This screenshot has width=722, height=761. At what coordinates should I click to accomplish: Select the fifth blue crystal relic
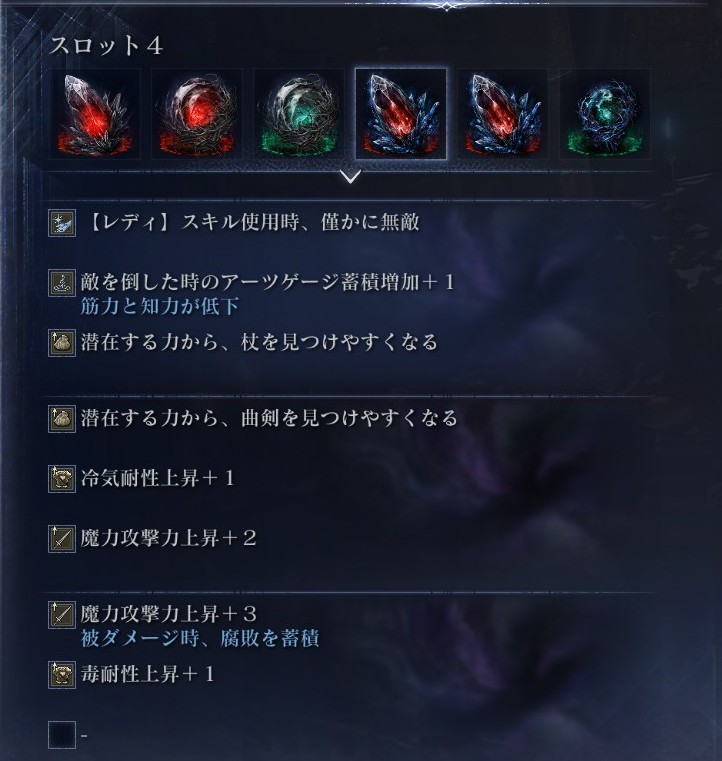pyautogui.click(x=503, y=114)
